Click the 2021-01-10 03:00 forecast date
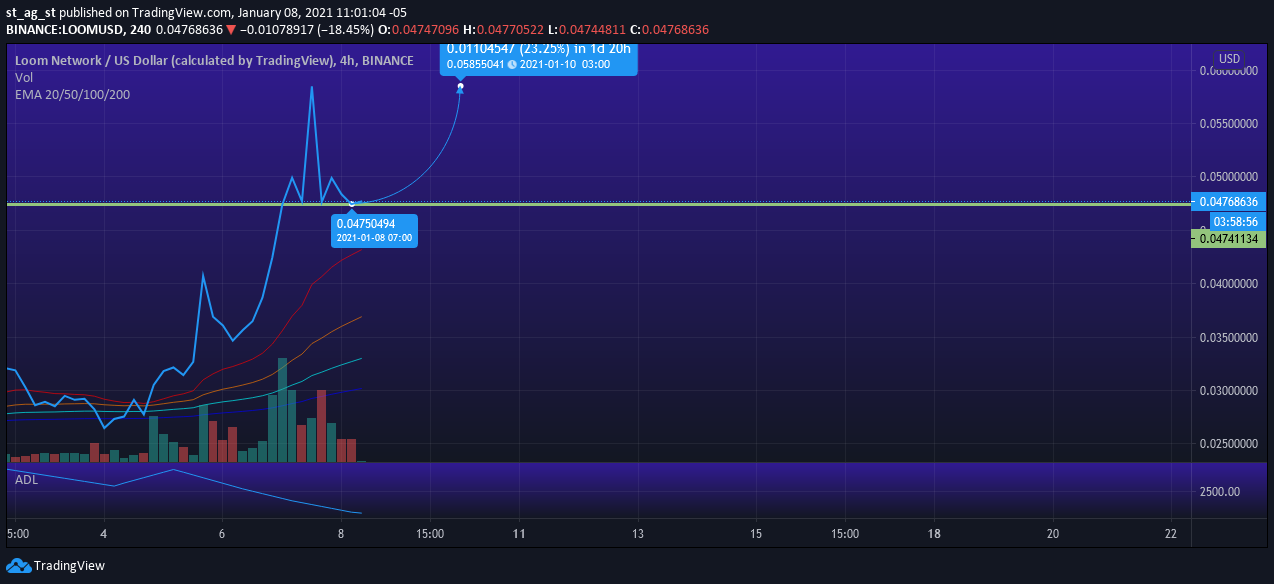Image resolution: width=1274 pixels, height=584 pixels. coord(565,64)
